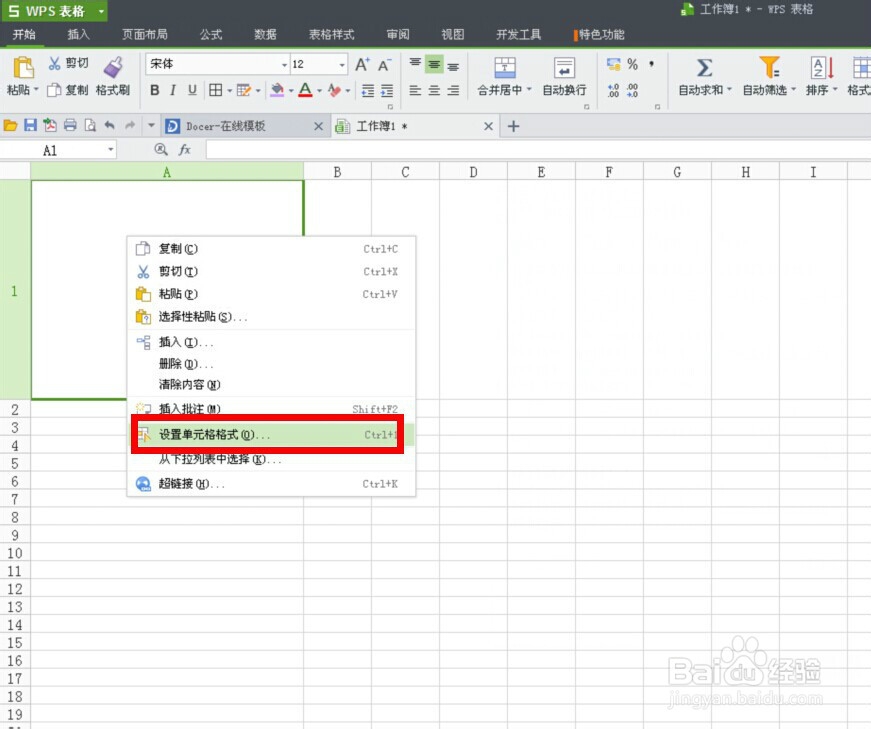871x729 pixels.
Task: Toggle center text horizontally
Action: click(x=434, y=90)
